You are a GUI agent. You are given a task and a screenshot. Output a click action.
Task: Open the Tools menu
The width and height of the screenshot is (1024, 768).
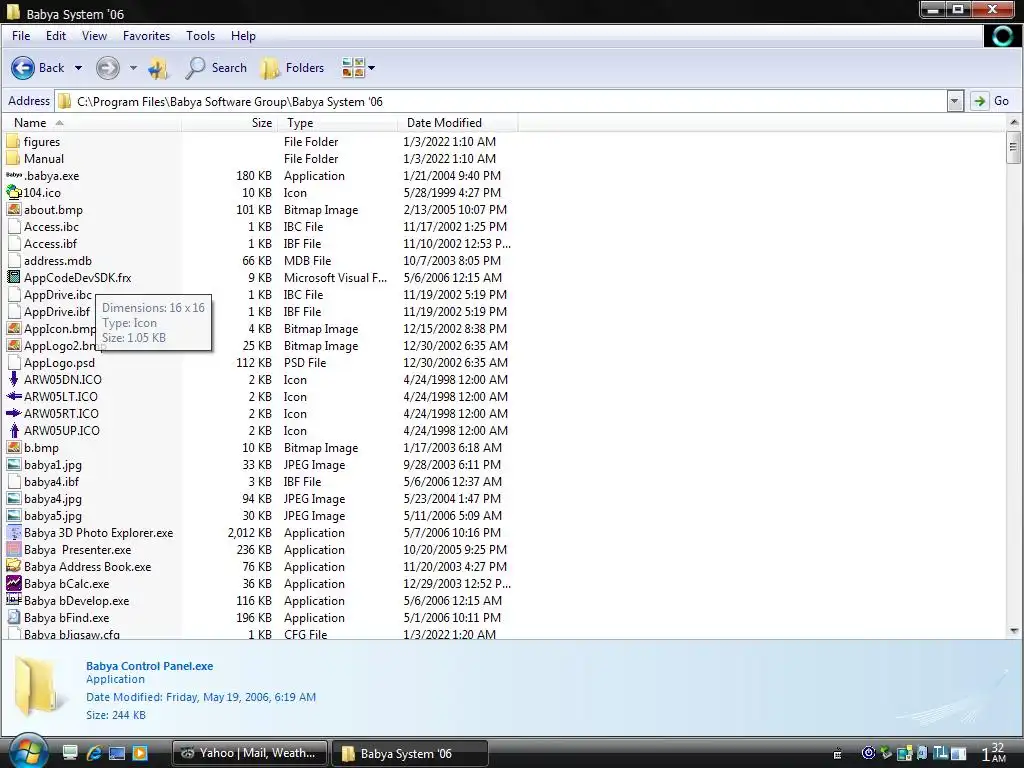point(200,36)
